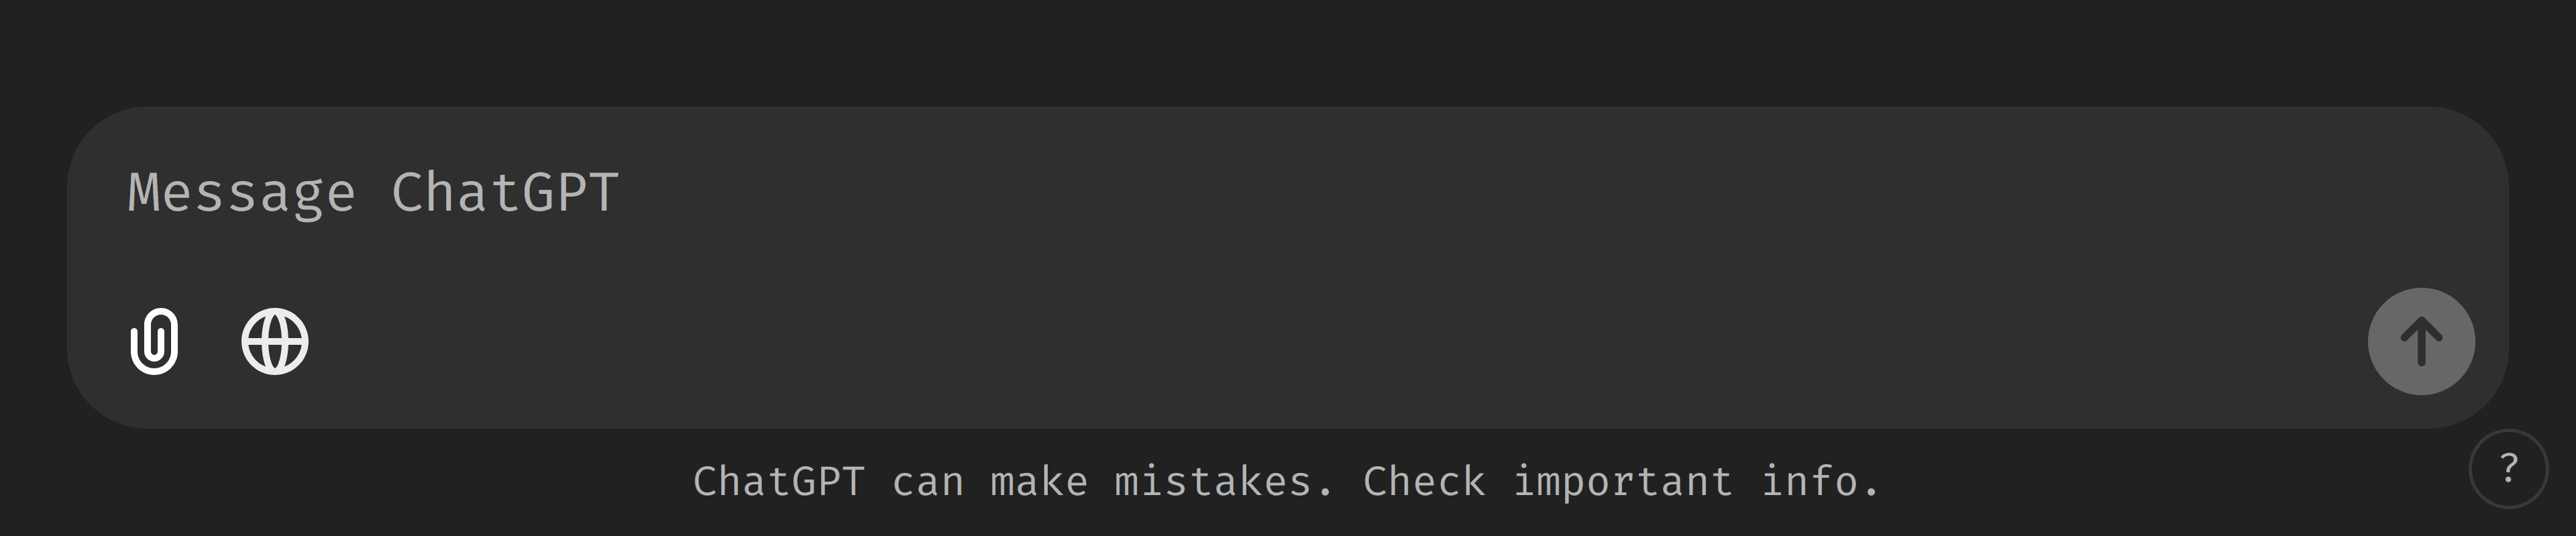Attach a file using the paperclip

(154, 341)
